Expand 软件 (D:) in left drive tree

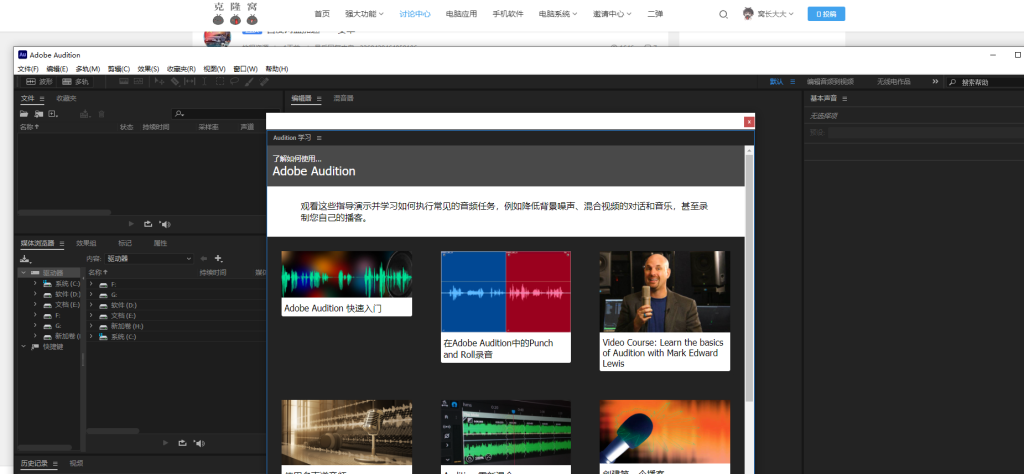pos(35,294)
